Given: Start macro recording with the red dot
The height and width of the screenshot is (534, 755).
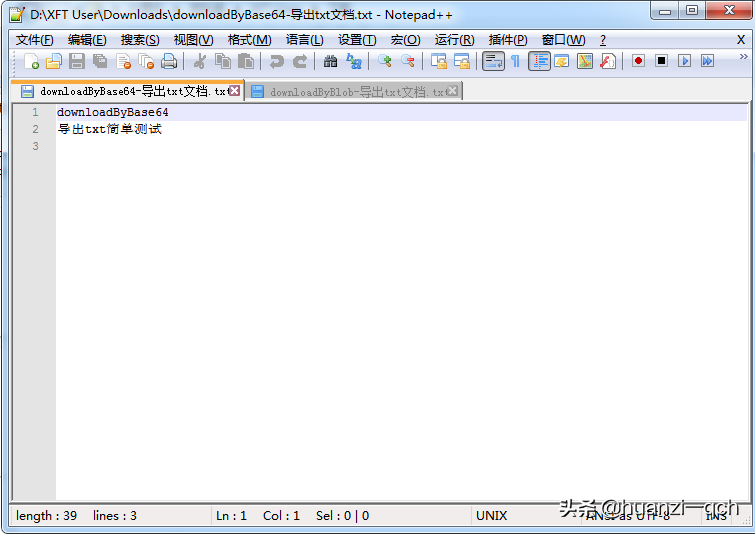Looking at the screenshot, I should pos(638,61).
